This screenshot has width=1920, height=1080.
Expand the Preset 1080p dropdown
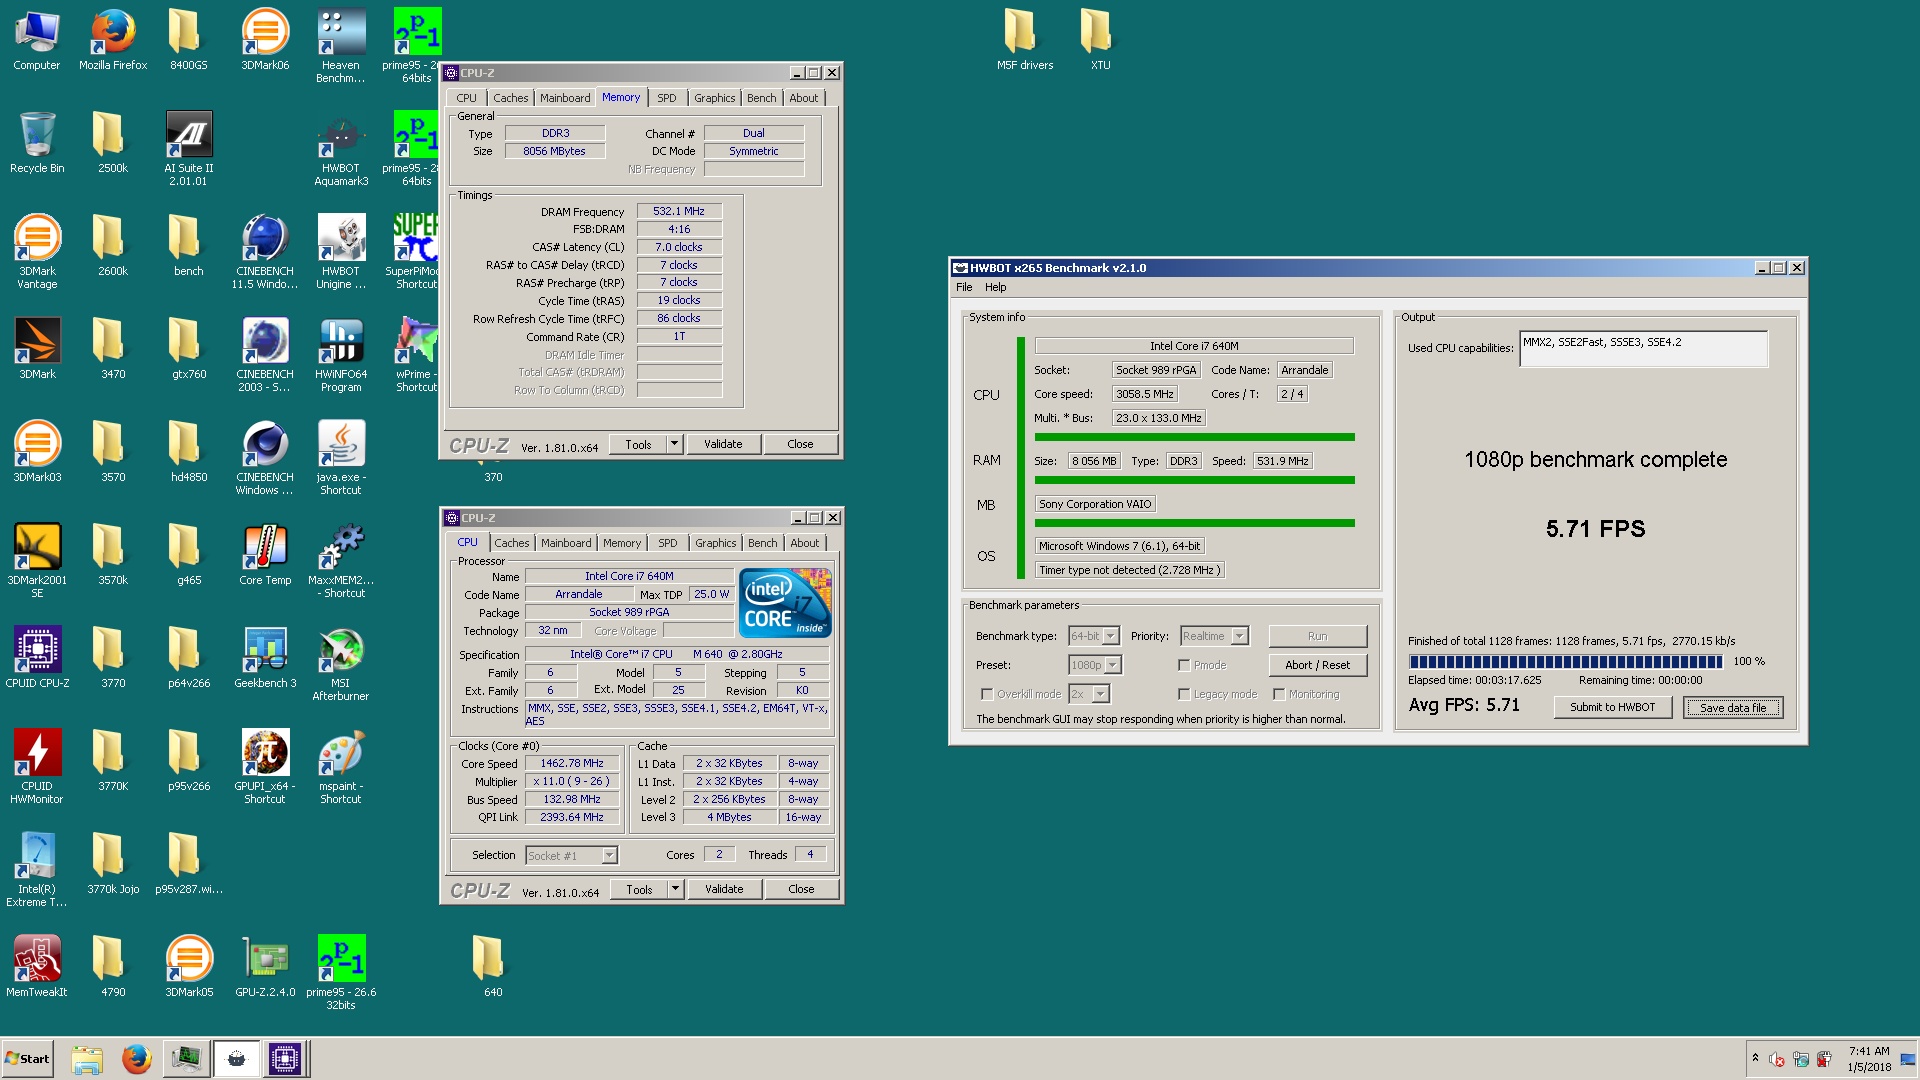pyautogui.click(x=1113, y=665)
